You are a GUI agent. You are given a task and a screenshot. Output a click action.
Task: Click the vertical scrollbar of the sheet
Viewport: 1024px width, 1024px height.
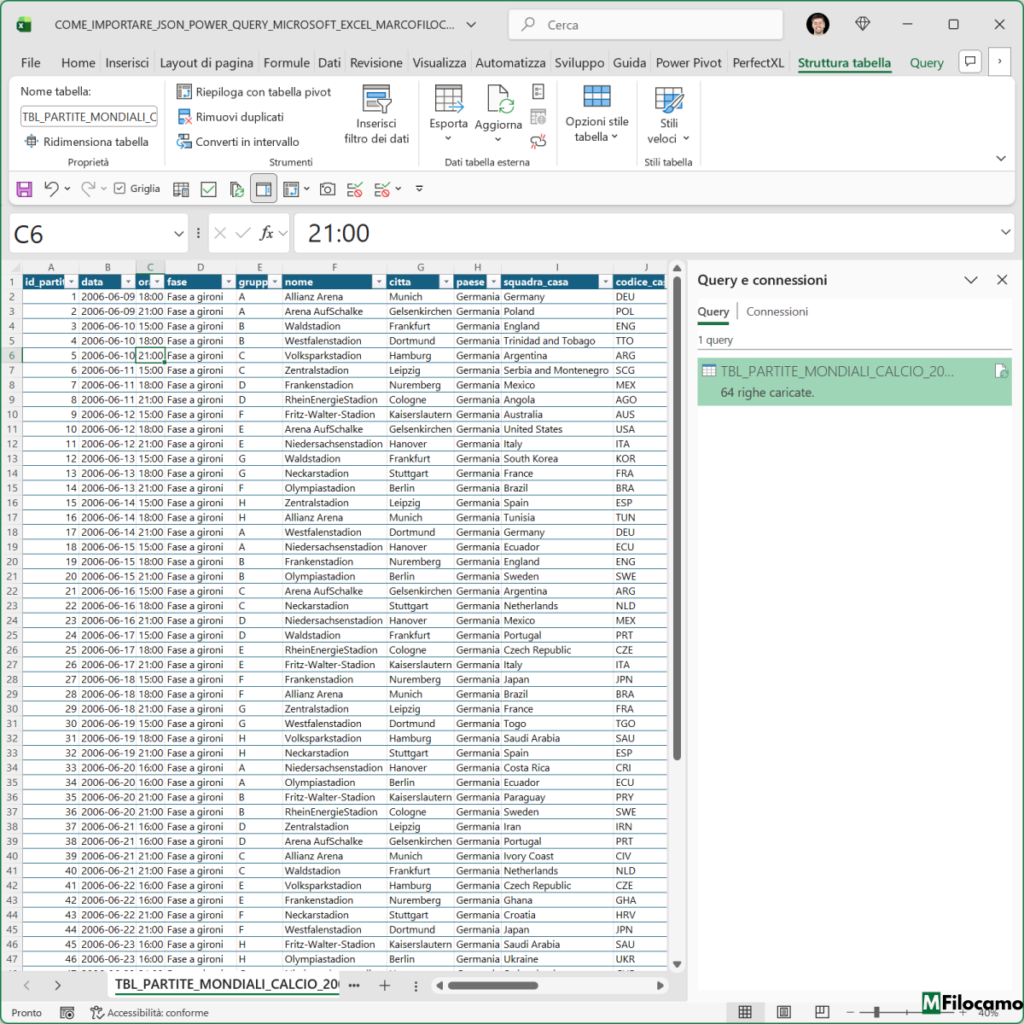(x=677, y=517)
